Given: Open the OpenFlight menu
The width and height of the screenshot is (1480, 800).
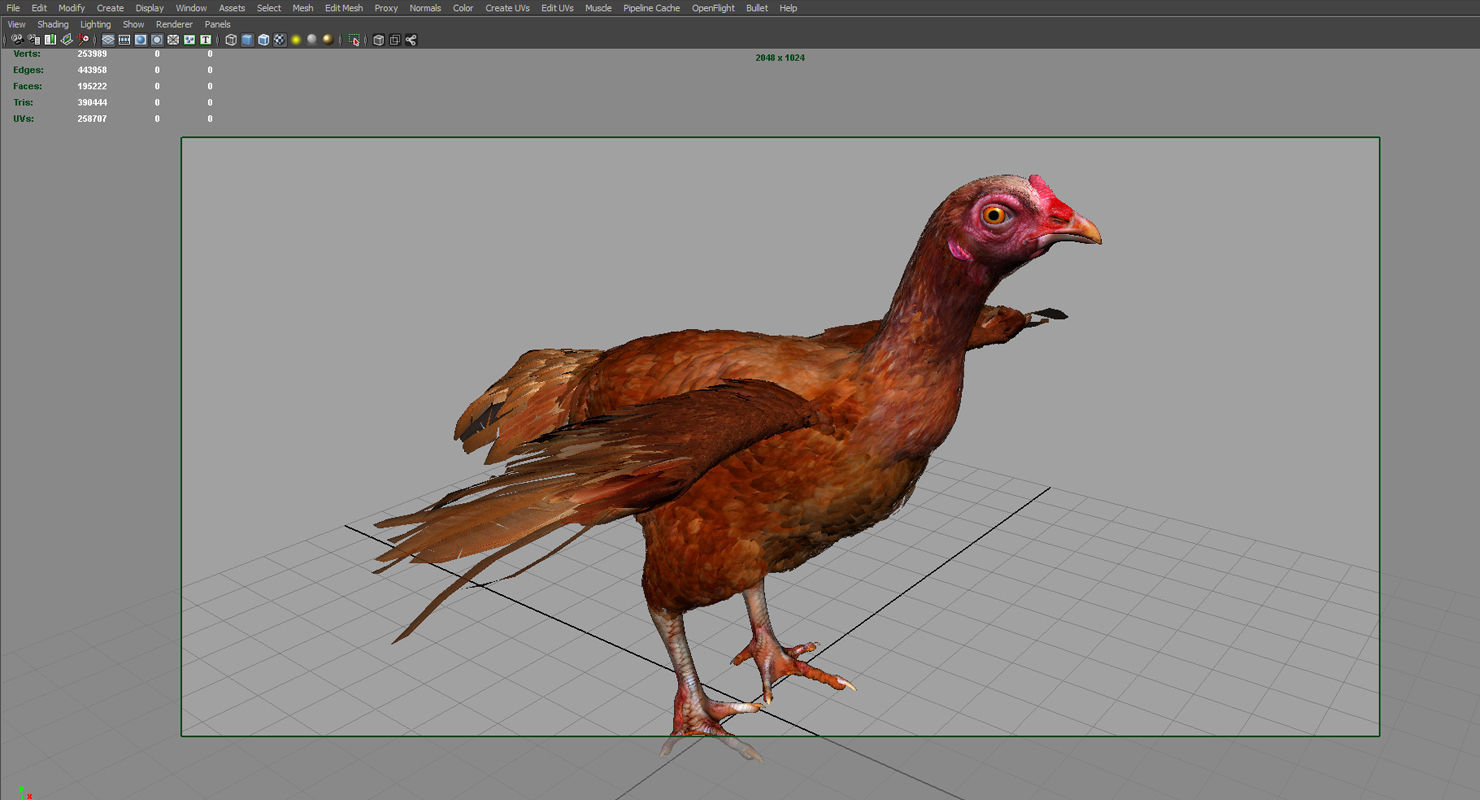Looking at the screenshot, I should (713, 8).
